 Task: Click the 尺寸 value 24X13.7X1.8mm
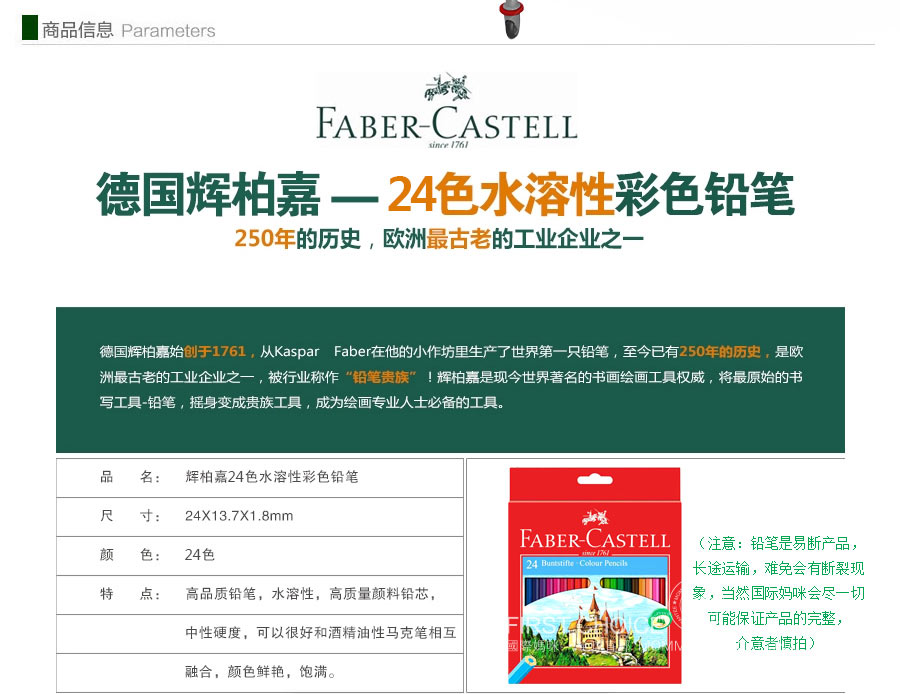click(239, 516)
